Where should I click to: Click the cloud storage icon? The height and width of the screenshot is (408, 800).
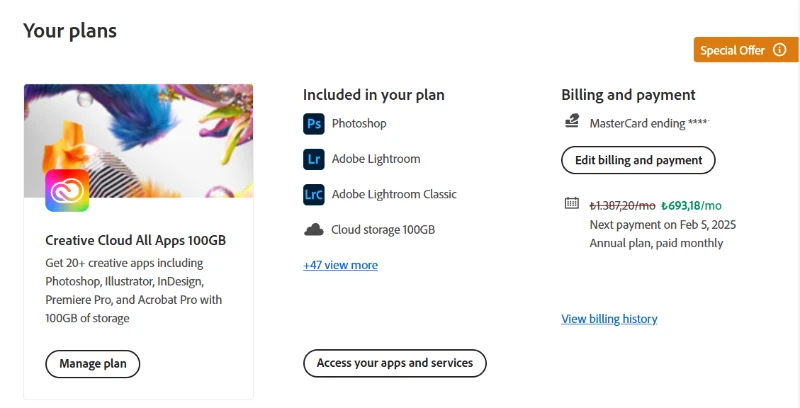pyautogui.click(x=313, y=230)
